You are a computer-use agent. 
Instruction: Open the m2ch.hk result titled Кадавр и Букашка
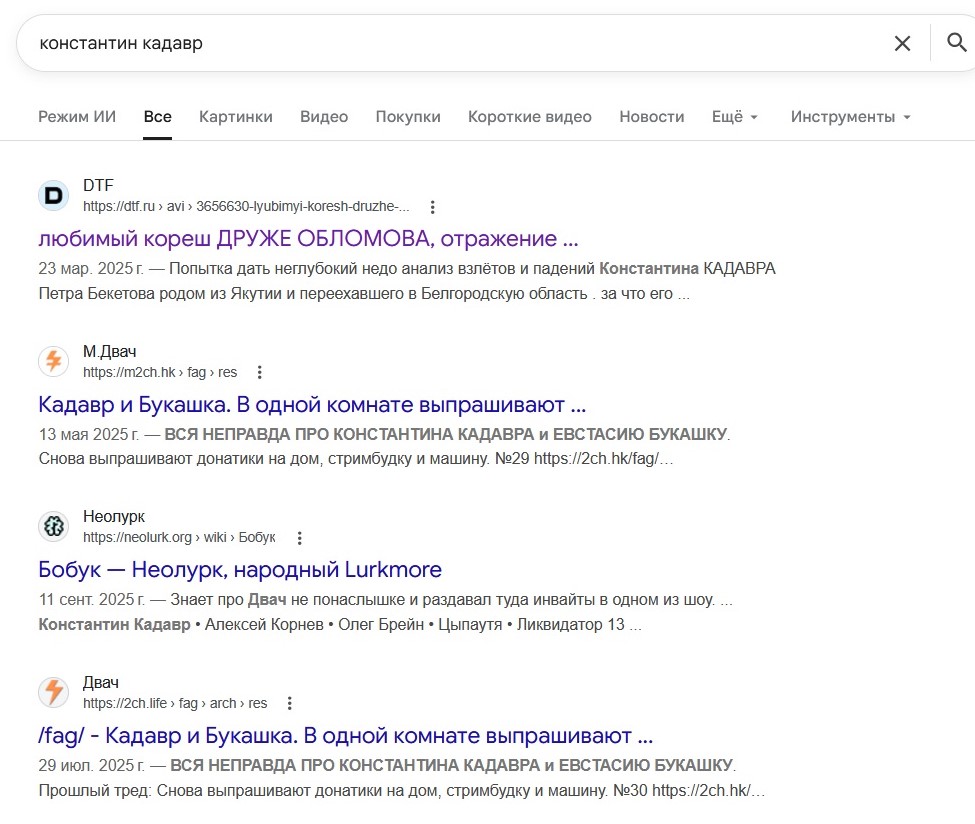312,405
